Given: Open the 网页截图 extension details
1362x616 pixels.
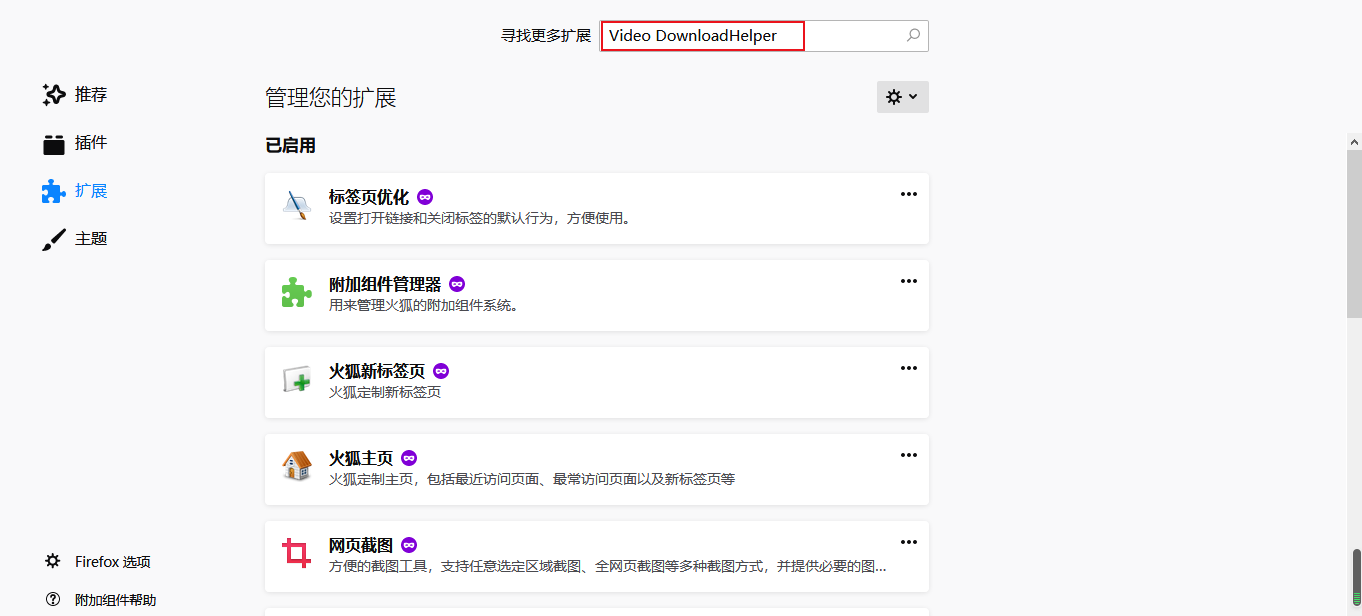Looking at the screenshot, I should [x=597, y=556].
